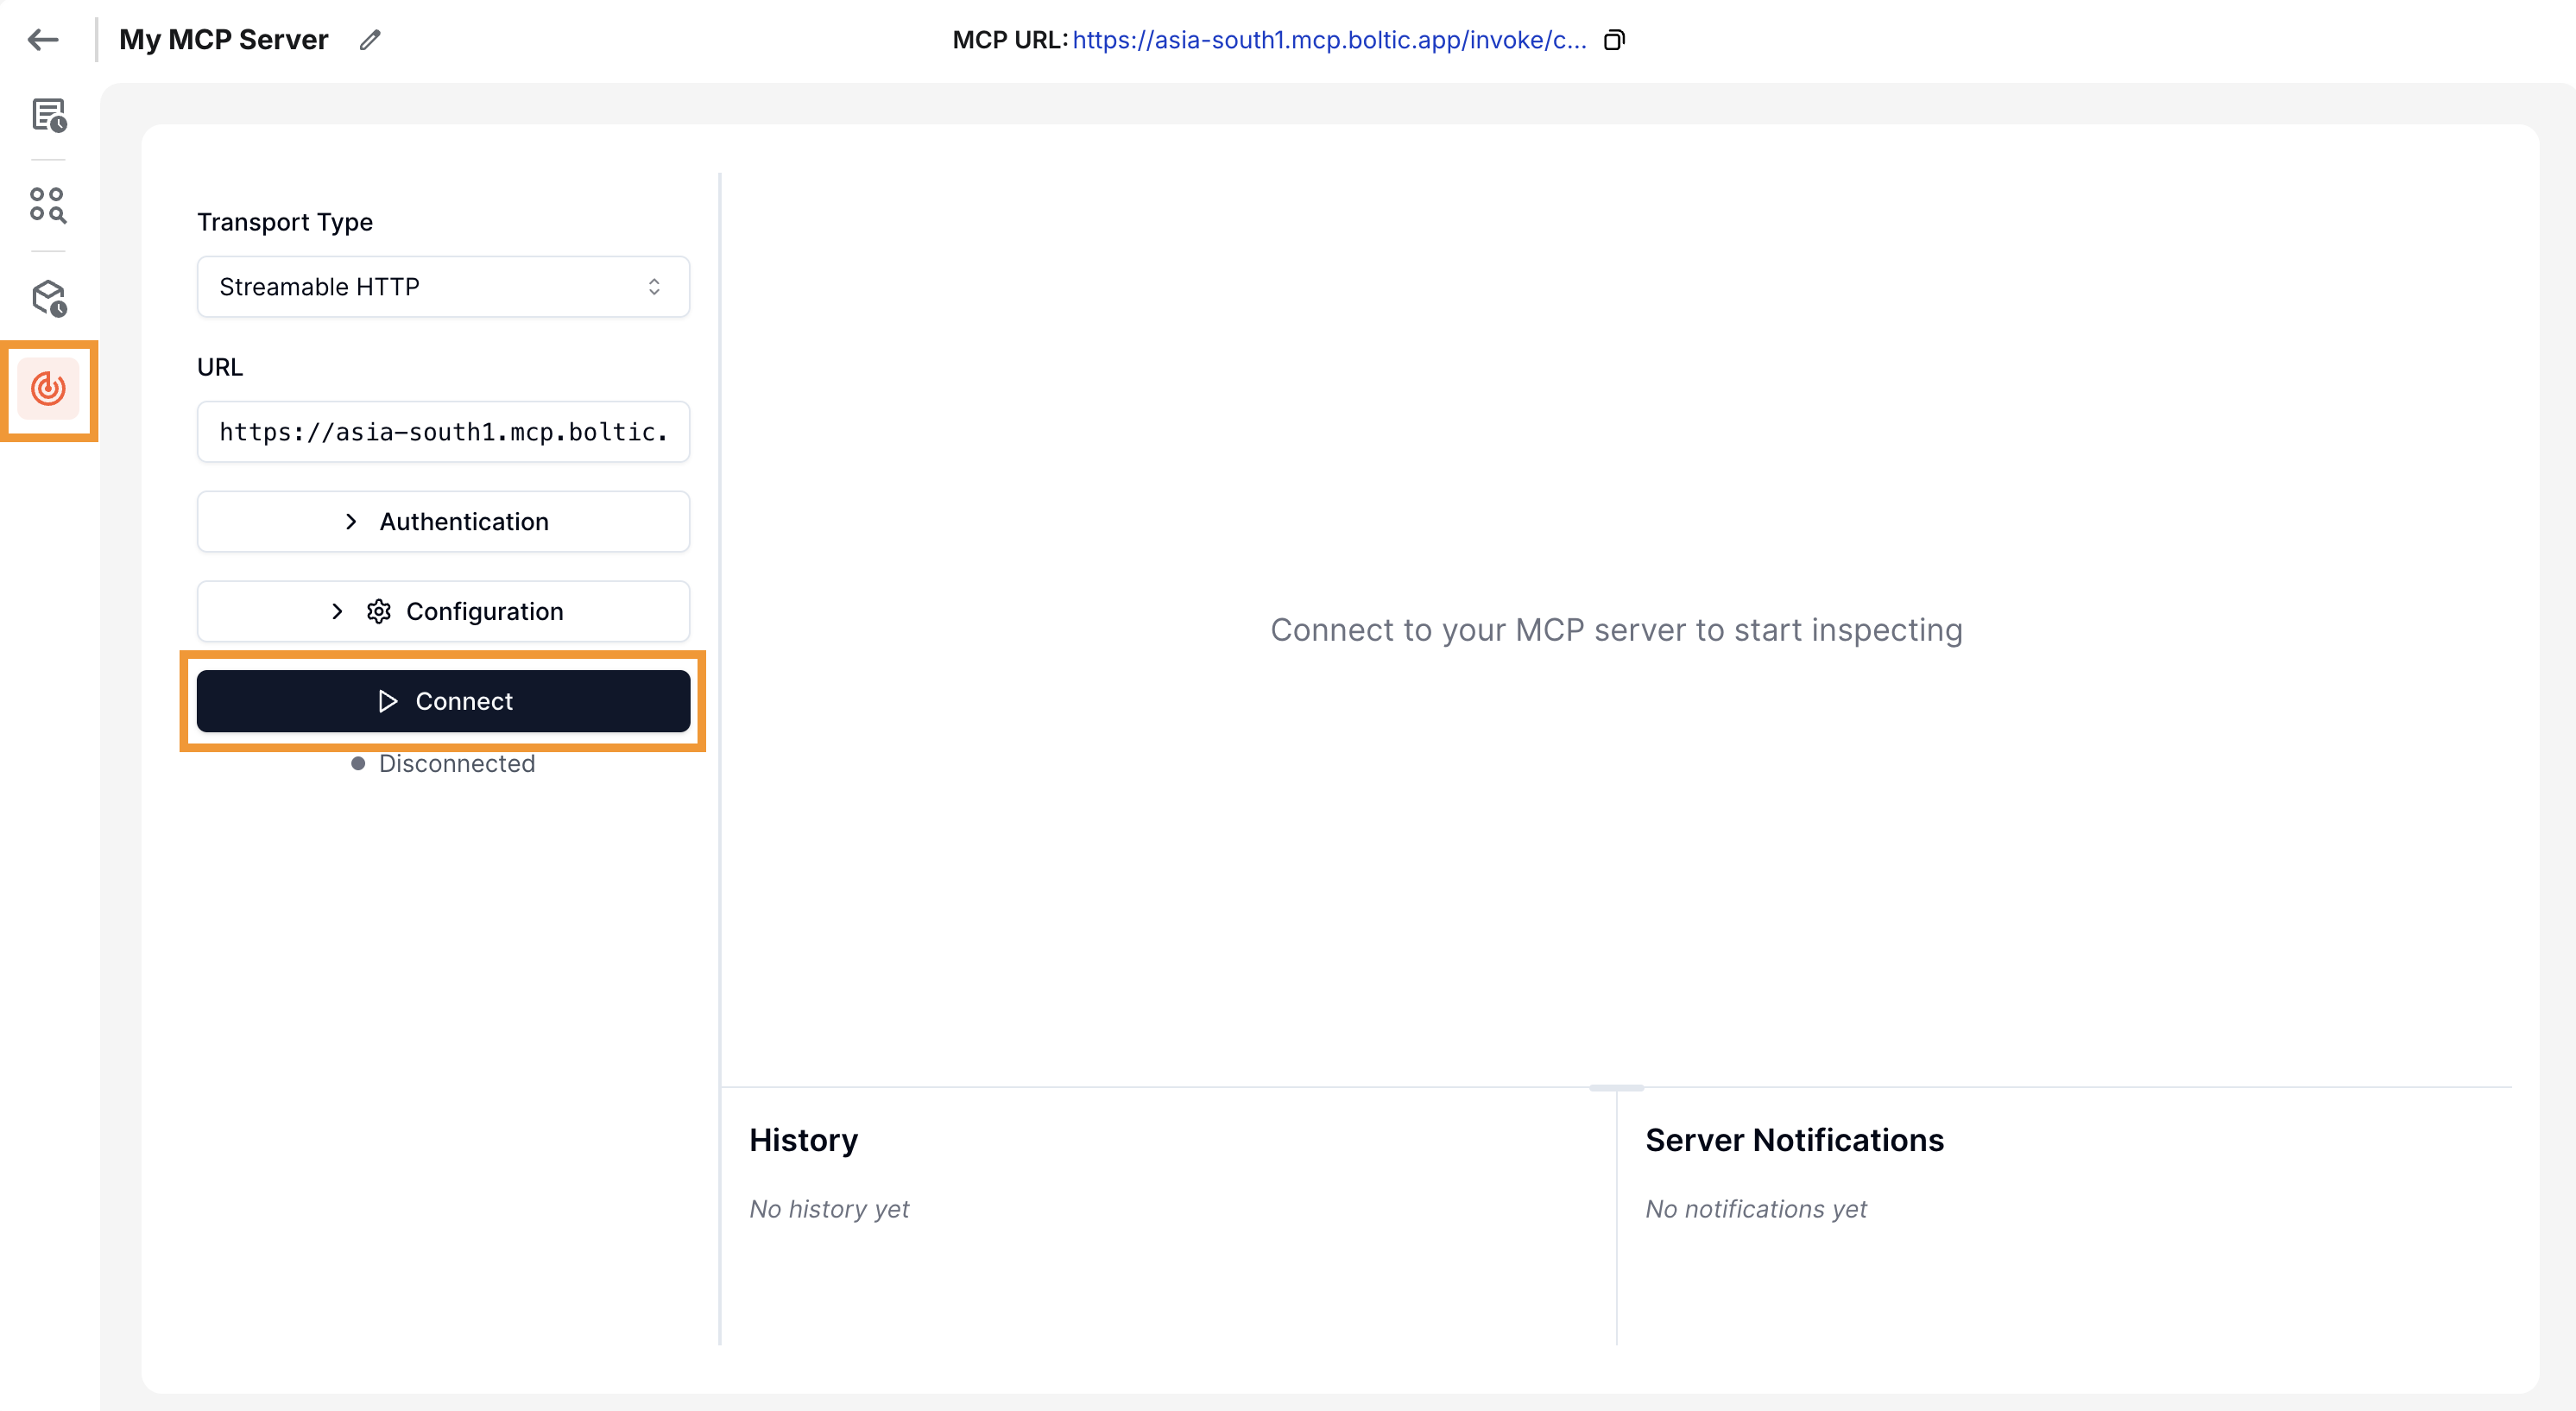Viewport: 2576px width, 1411px height.
Task: Expand the Authentication section
Action: click(443, 522)
